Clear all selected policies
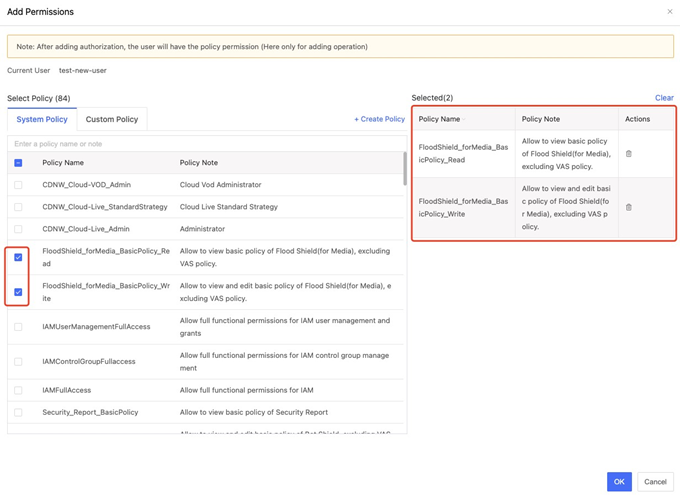680x497 pixels. (x=664, y=98)
